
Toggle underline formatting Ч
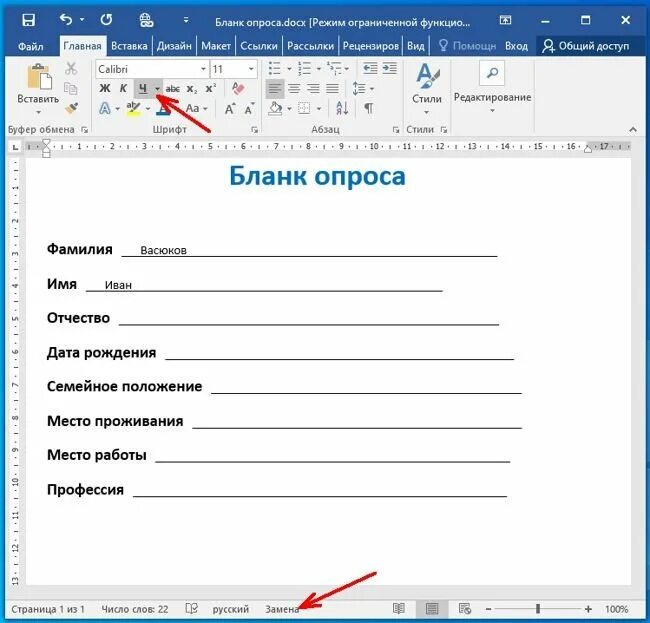coord(143,88)
